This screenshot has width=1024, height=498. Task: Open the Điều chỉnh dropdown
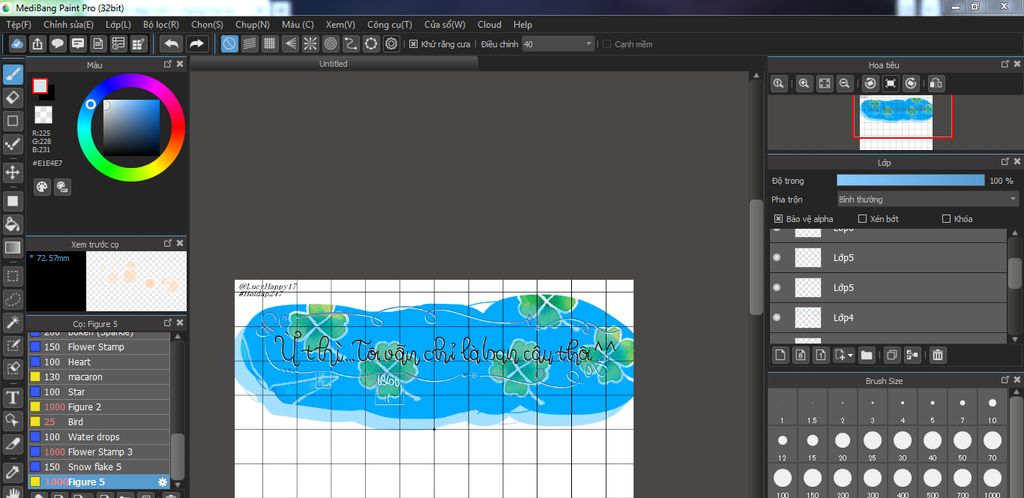[x=558, y=44]
